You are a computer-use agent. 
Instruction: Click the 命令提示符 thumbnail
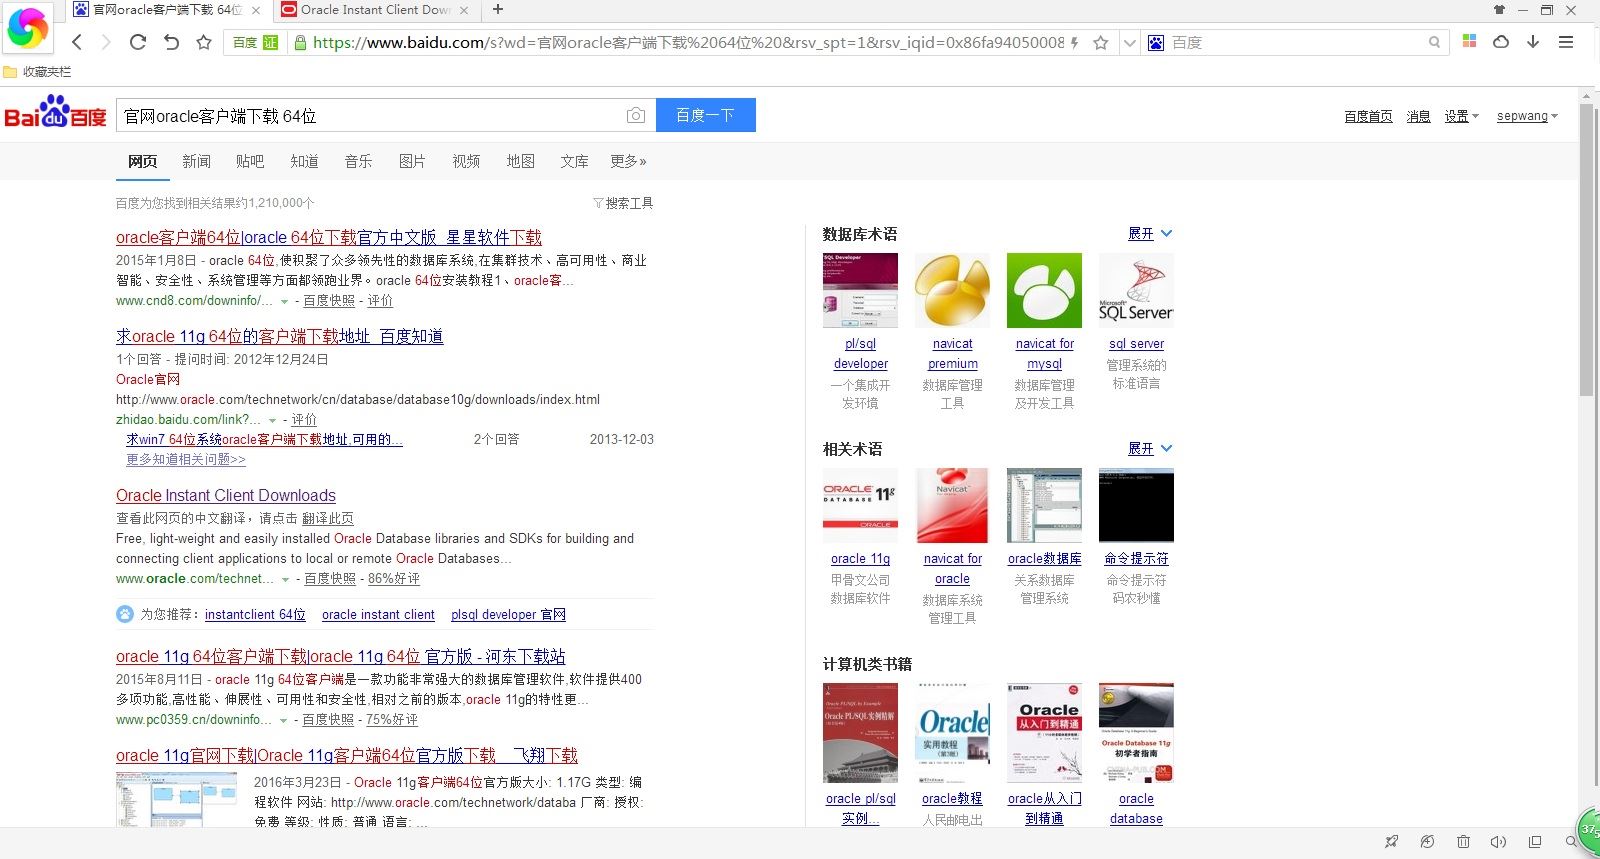1136,505
